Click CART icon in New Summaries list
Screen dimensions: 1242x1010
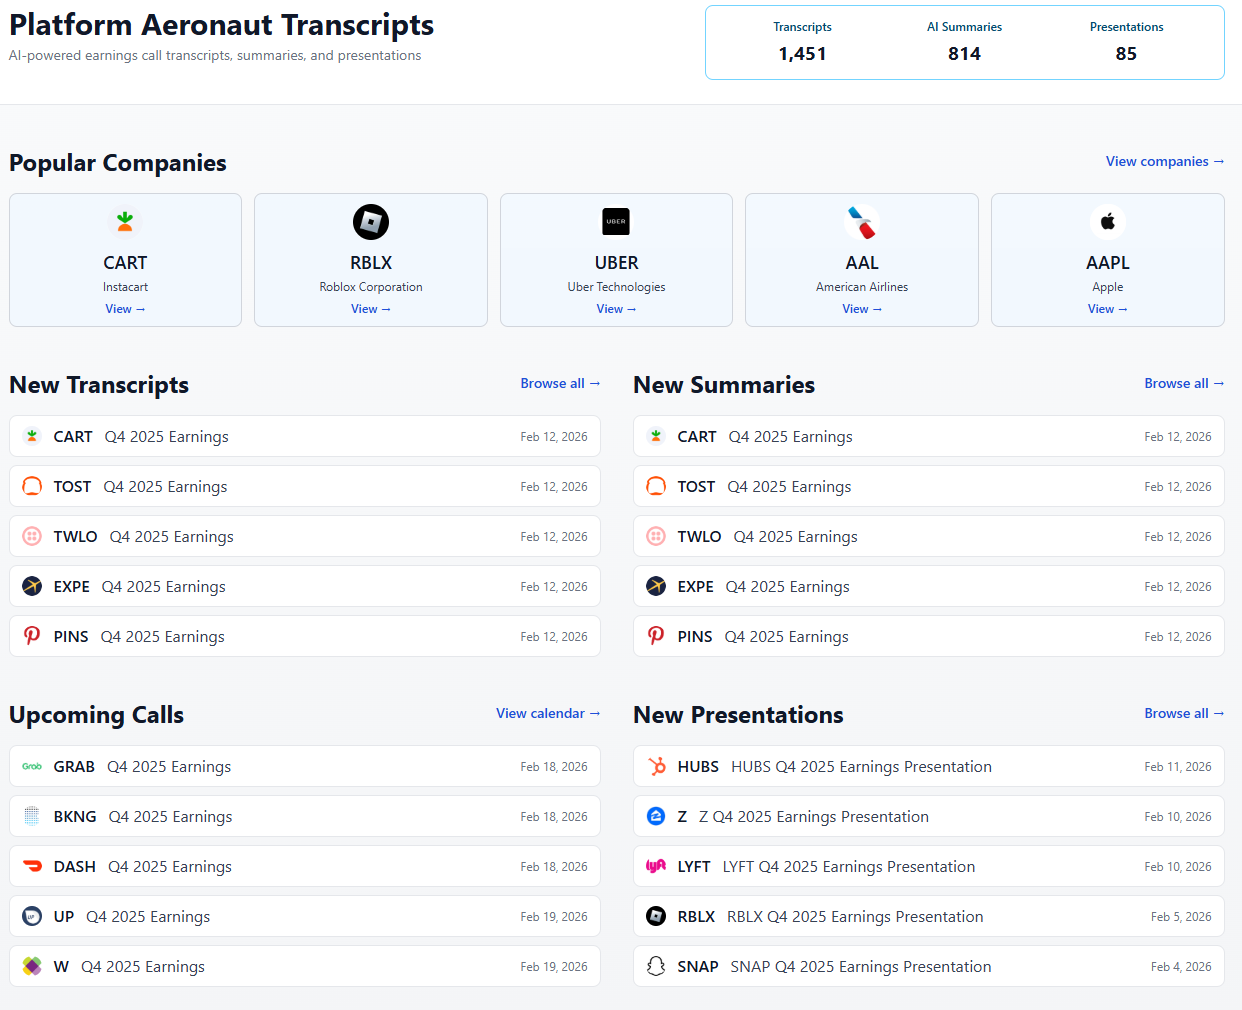pyautogui.click(x=656, y=436)
